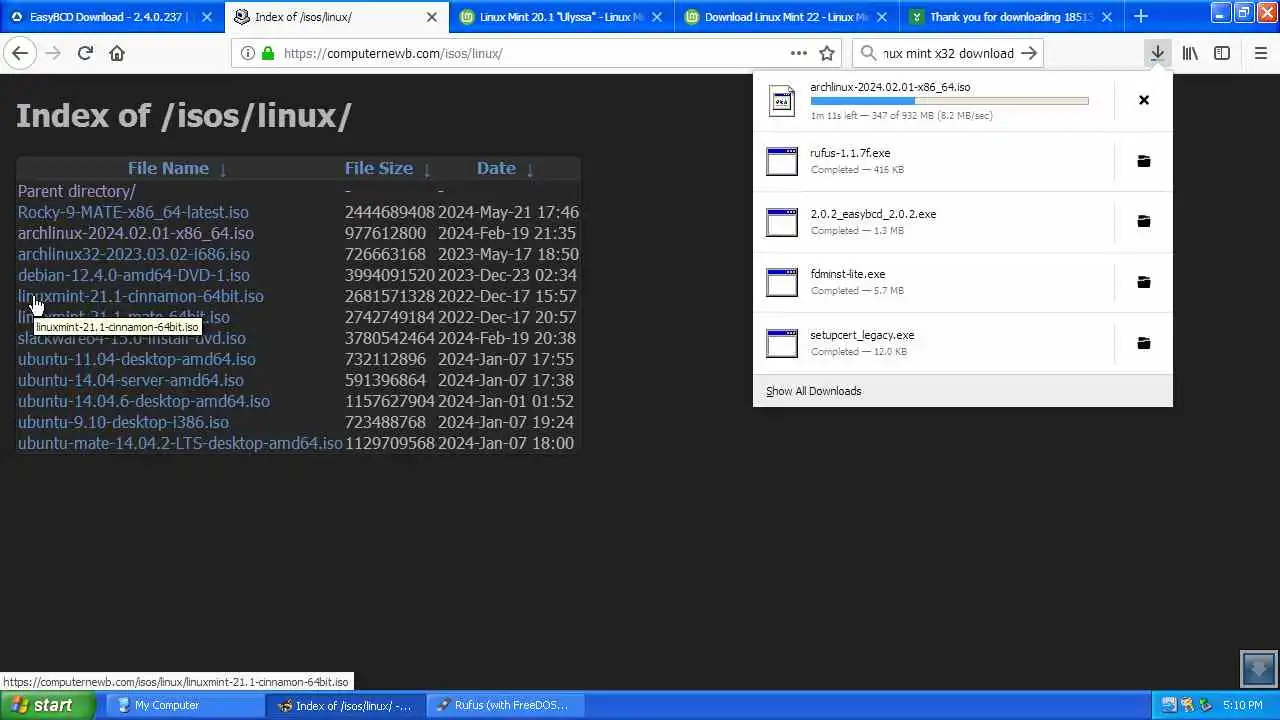This screenshot has width=1280, height=720.
Task: Download ubuntu-9.10-desktop-i386.iso
Action: click(x=123, y=422)
